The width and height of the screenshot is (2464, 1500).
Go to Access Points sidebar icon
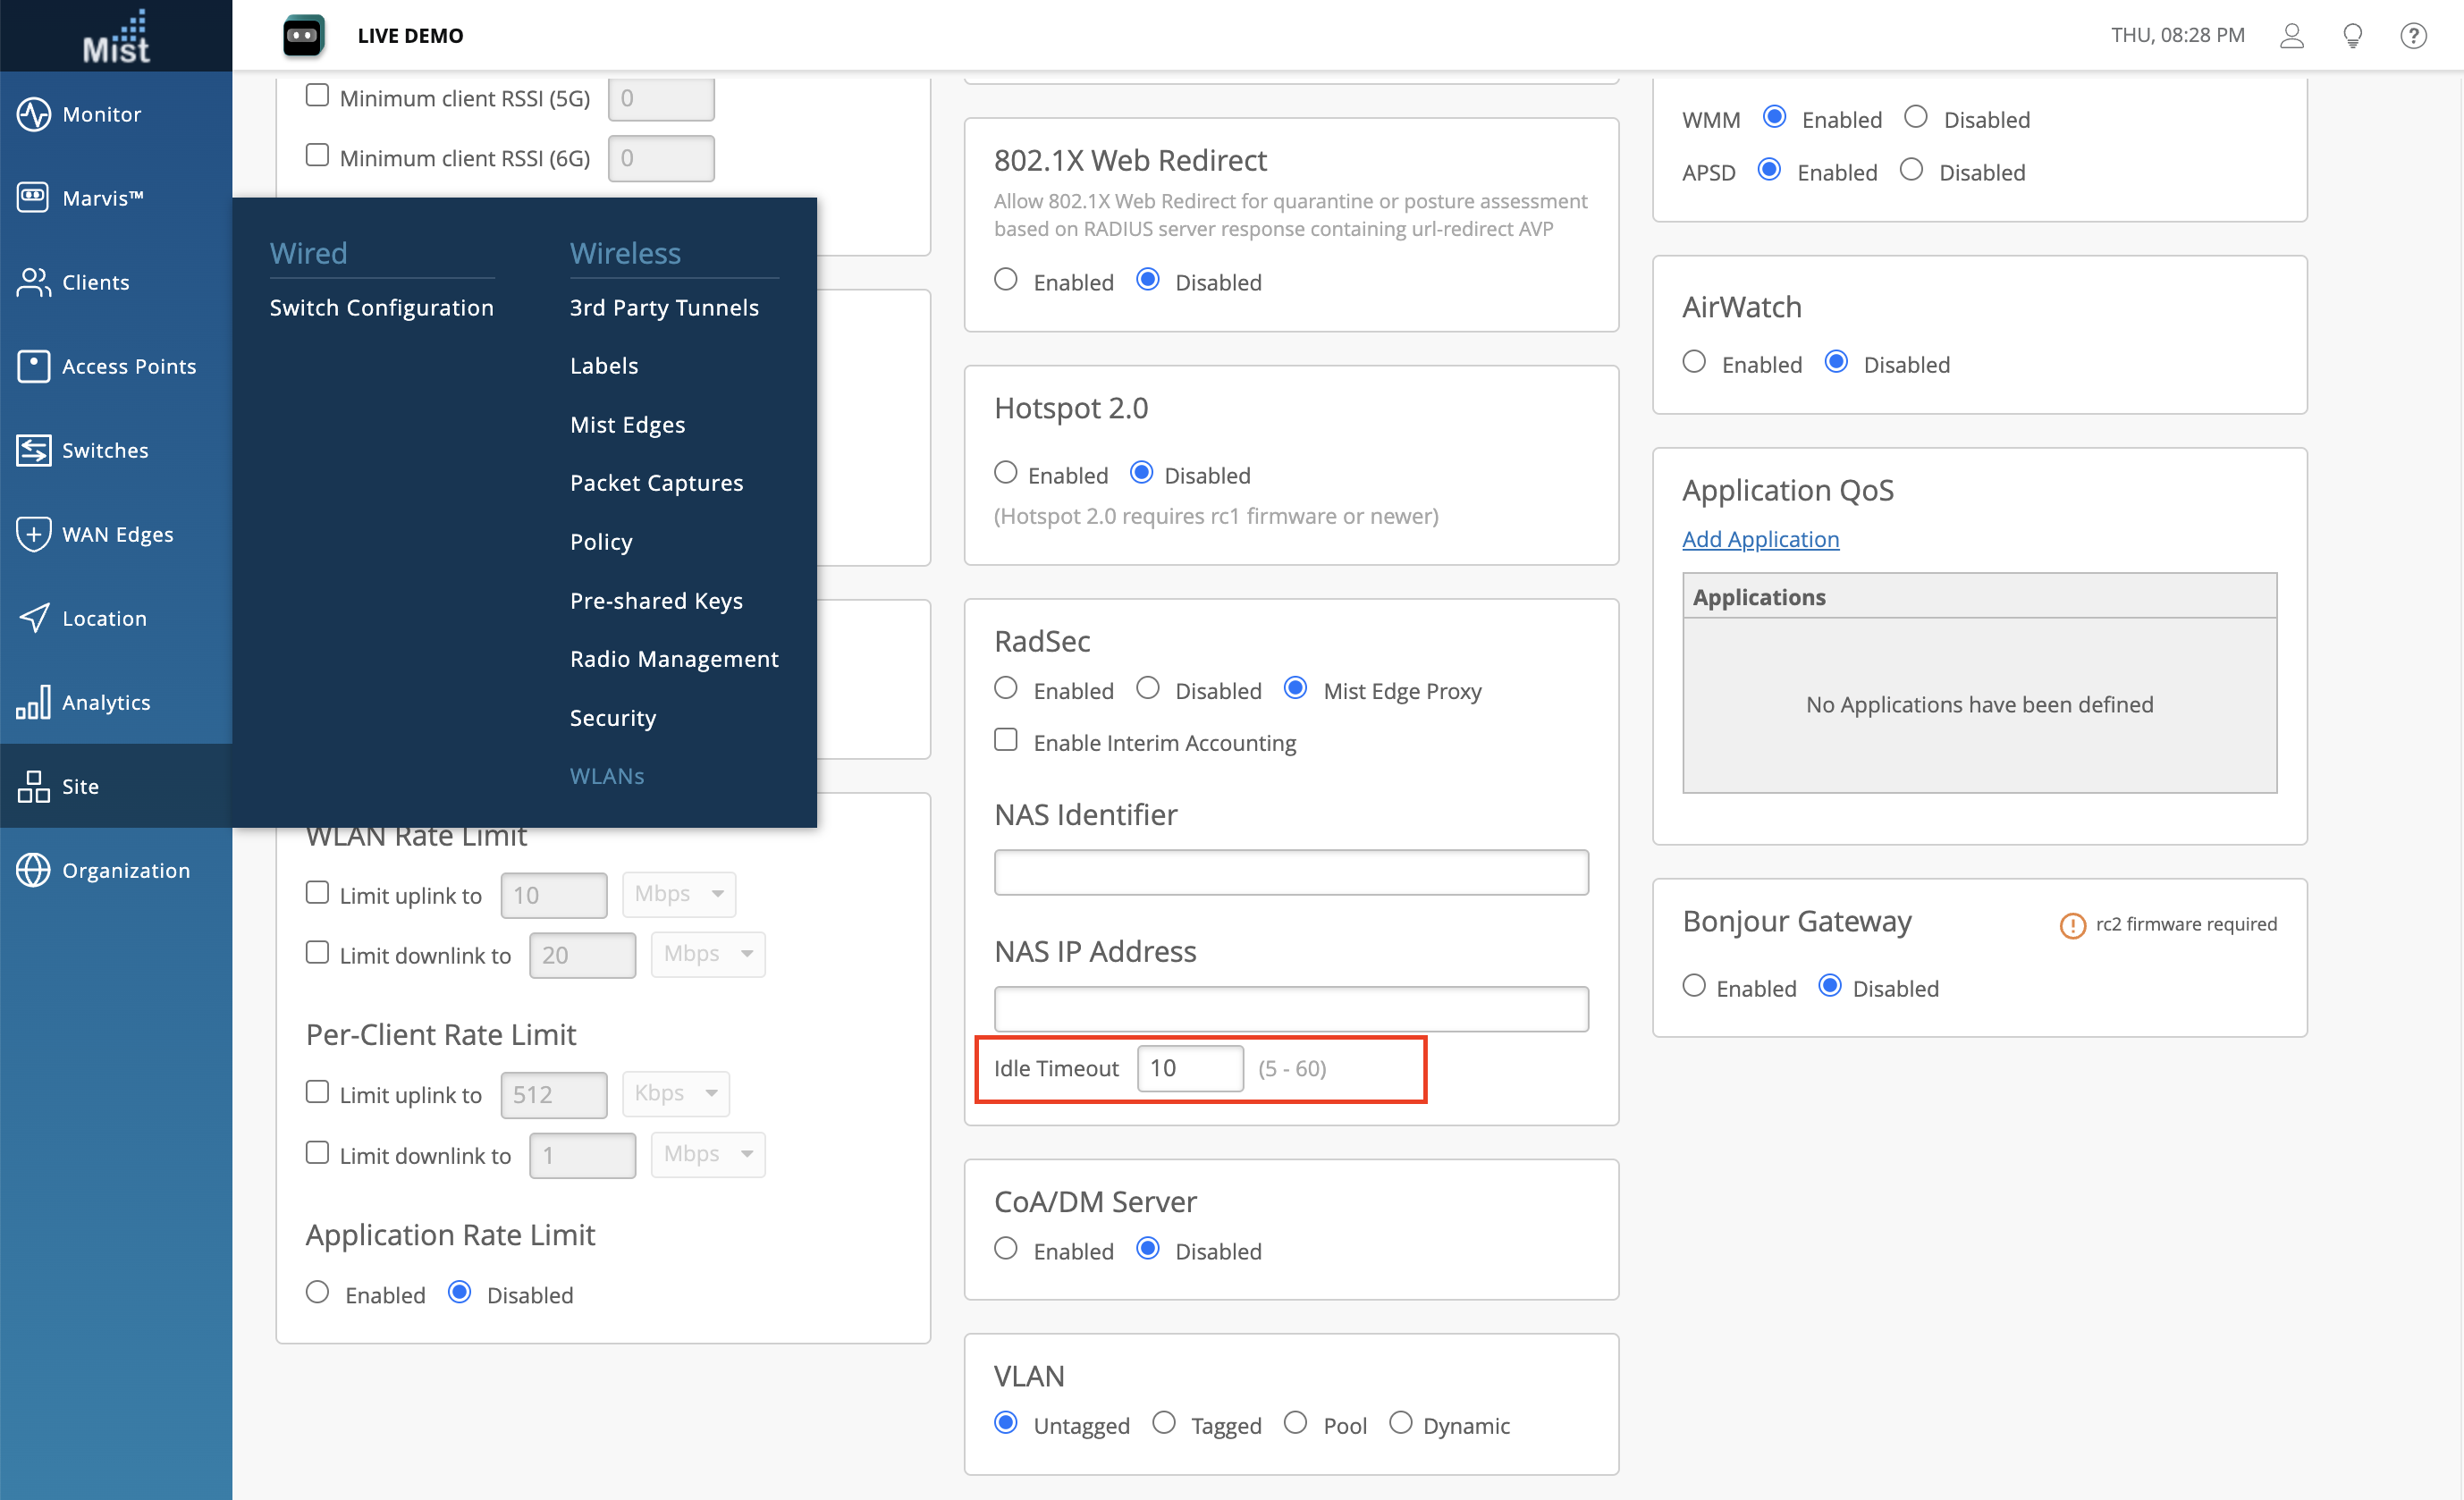(x=33, y=366)
